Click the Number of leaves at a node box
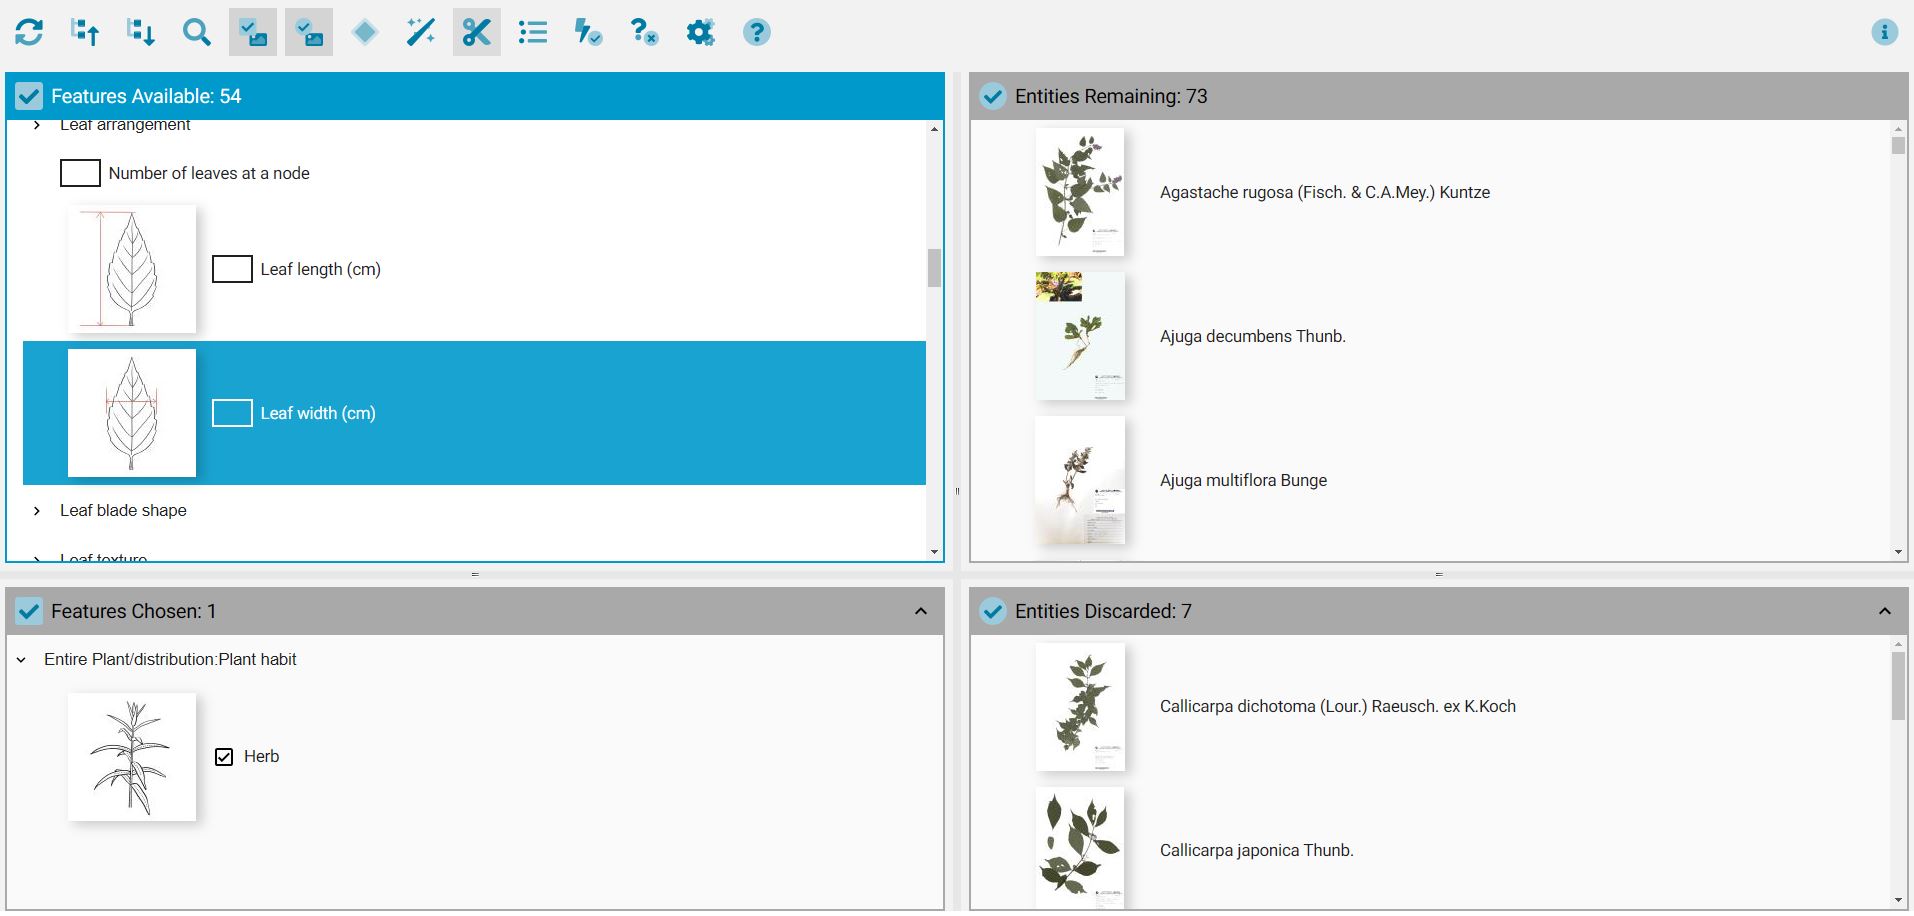1914x916 pixels. point(80,173)
